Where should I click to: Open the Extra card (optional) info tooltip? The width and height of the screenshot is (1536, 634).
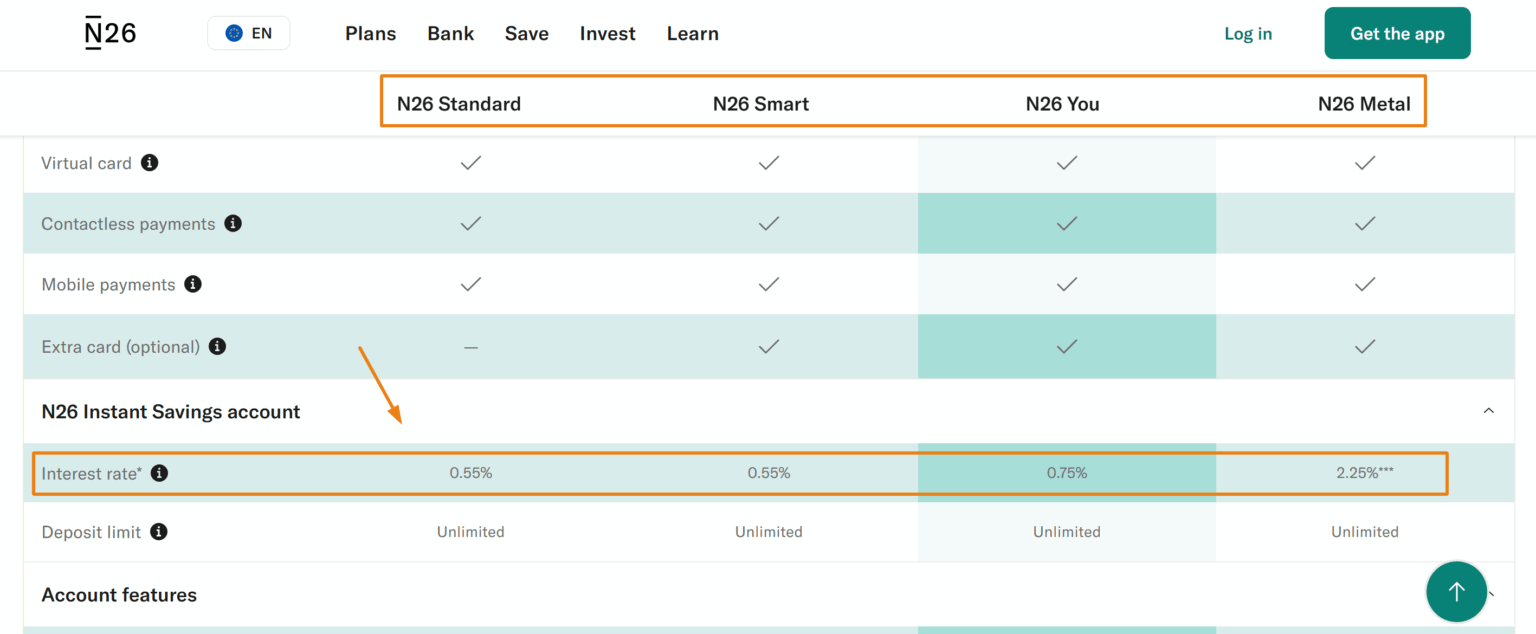(x=217, y=346)
